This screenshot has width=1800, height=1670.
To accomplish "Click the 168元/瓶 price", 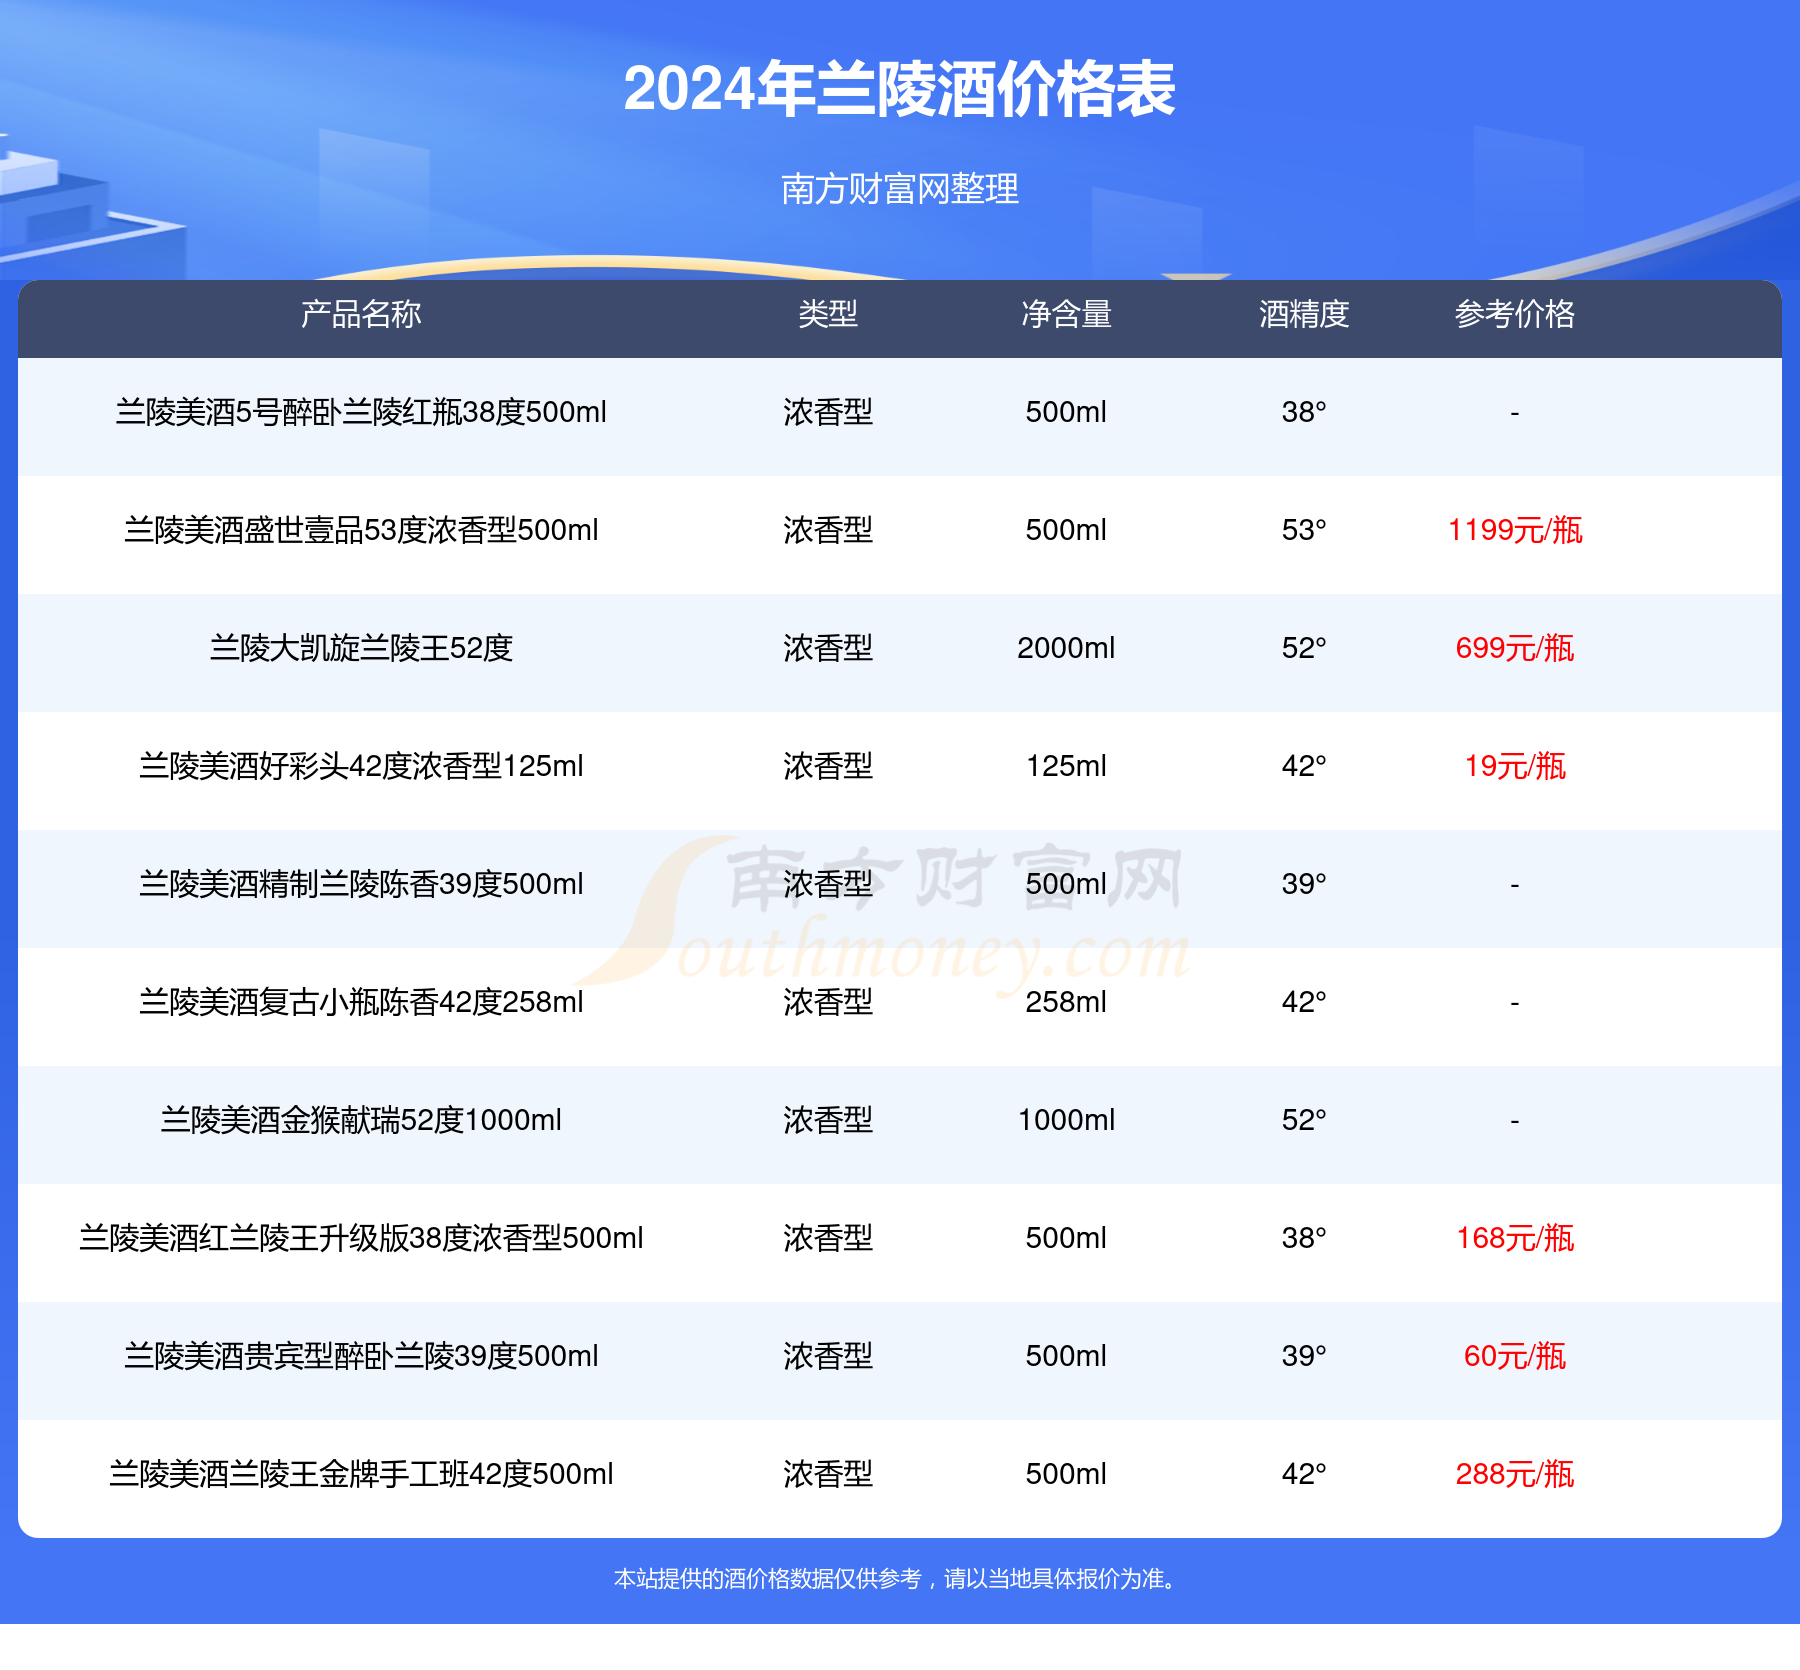I will pyautogui.click(x=1515, y=1238).
